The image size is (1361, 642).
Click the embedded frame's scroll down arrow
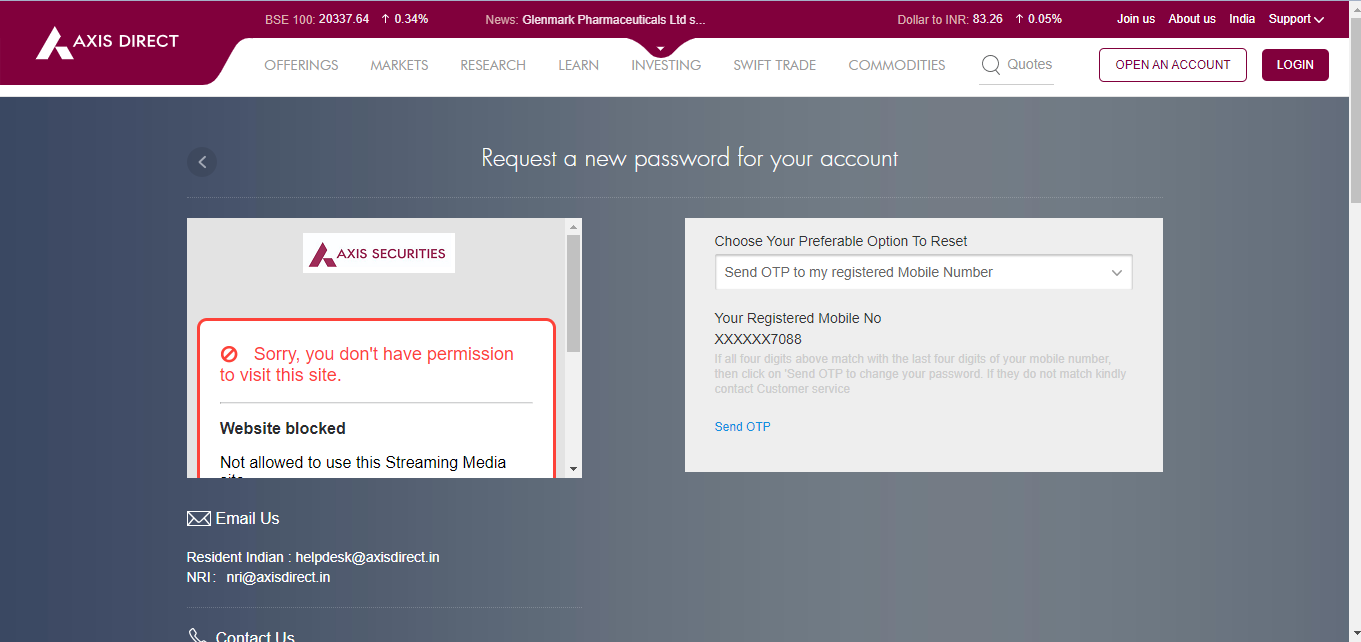click(573, 468)
